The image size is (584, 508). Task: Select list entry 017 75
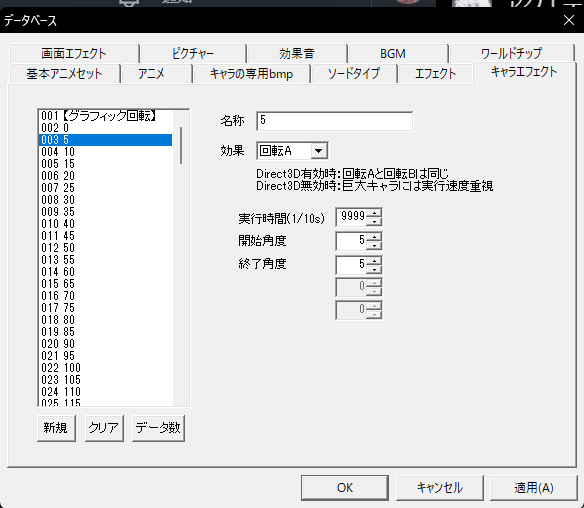[105, 308]
